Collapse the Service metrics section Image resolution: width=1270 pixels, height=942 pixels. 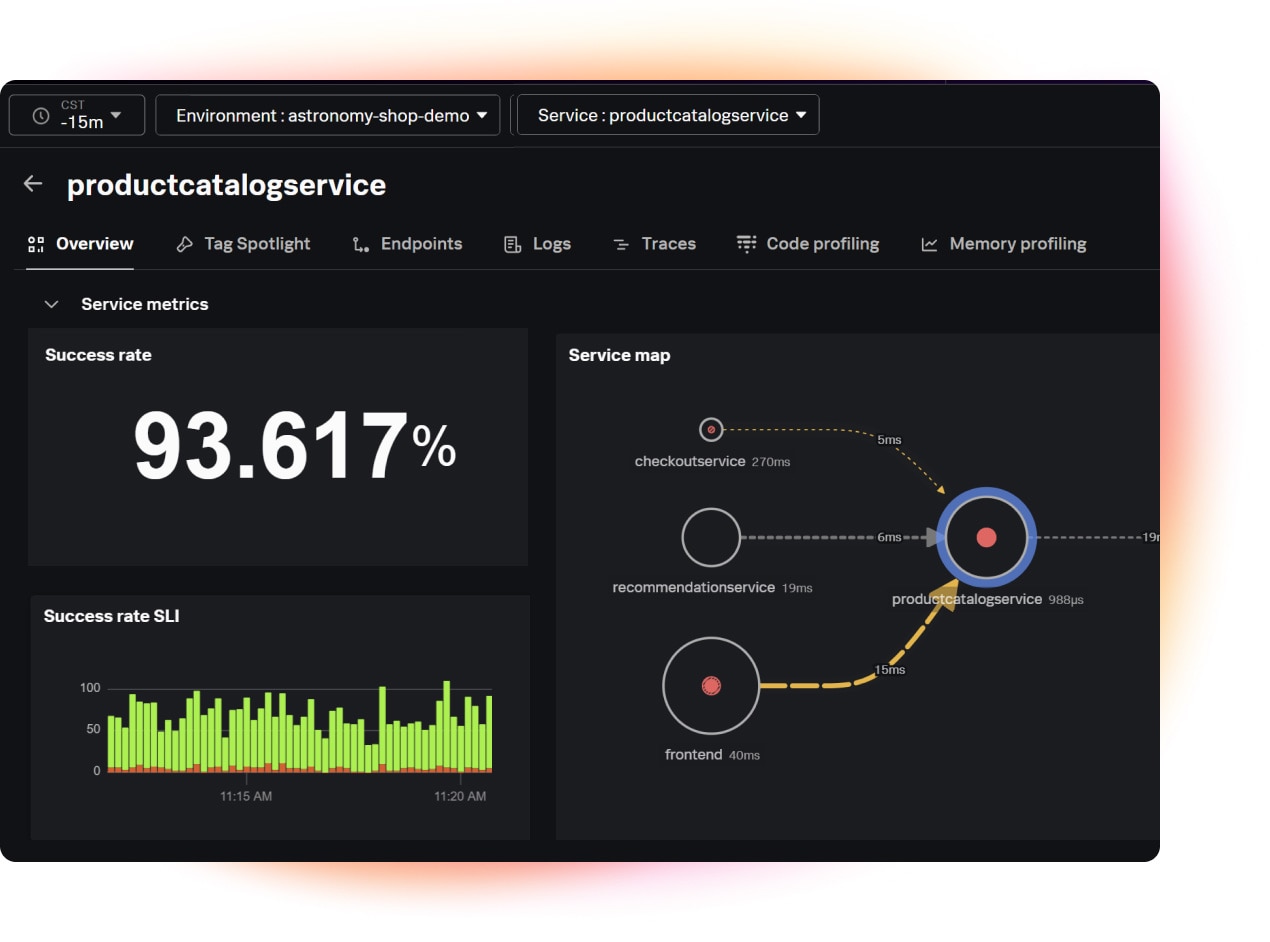(x=52, y=304)
